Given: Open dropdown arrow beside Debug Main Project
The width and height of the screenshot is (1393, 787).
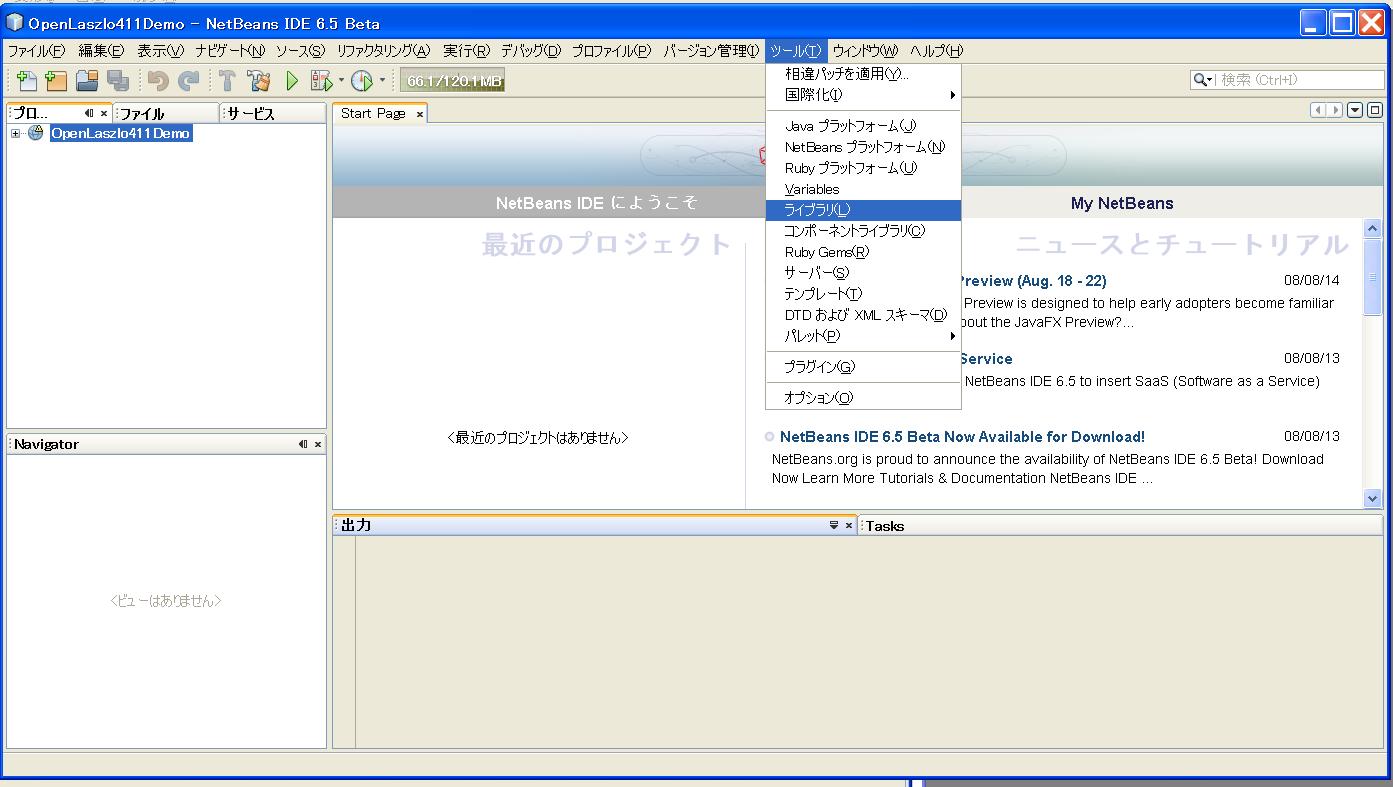Looking at the screenshot, I should (x=341, y=81).
